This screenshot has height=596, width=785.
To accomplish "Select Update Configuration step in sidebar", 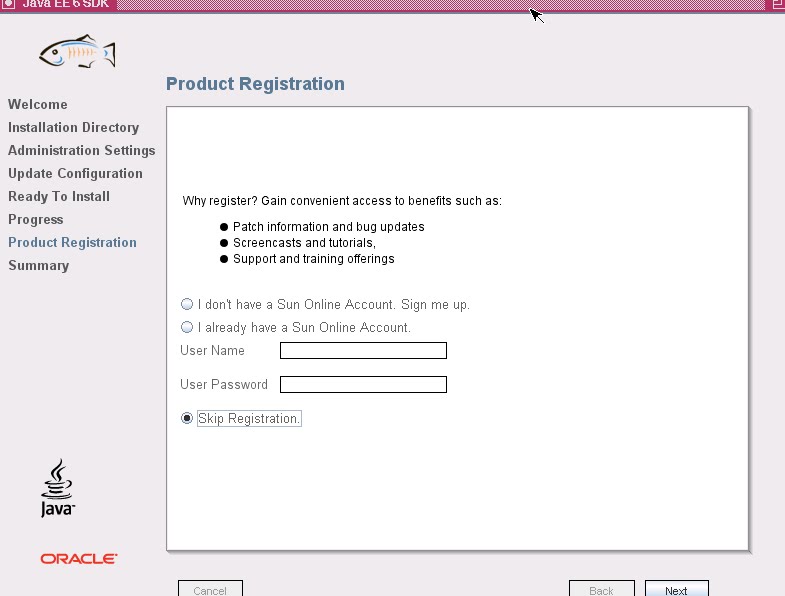I will [x=75, y=174].
